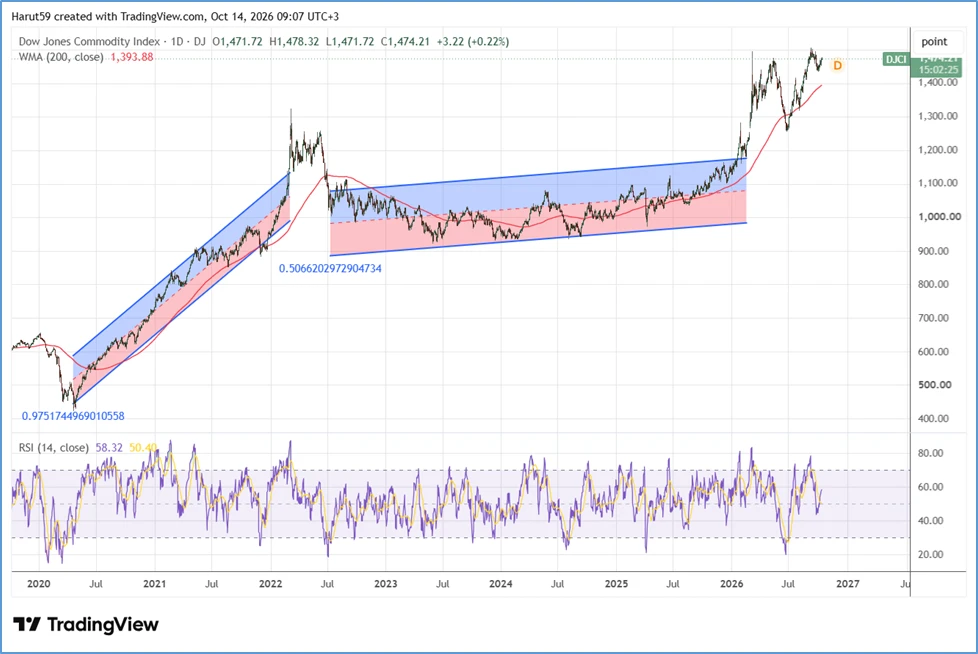
Task: Select the "Dow Jones Commodity Index" symbol title
Action: pos(89,42)
